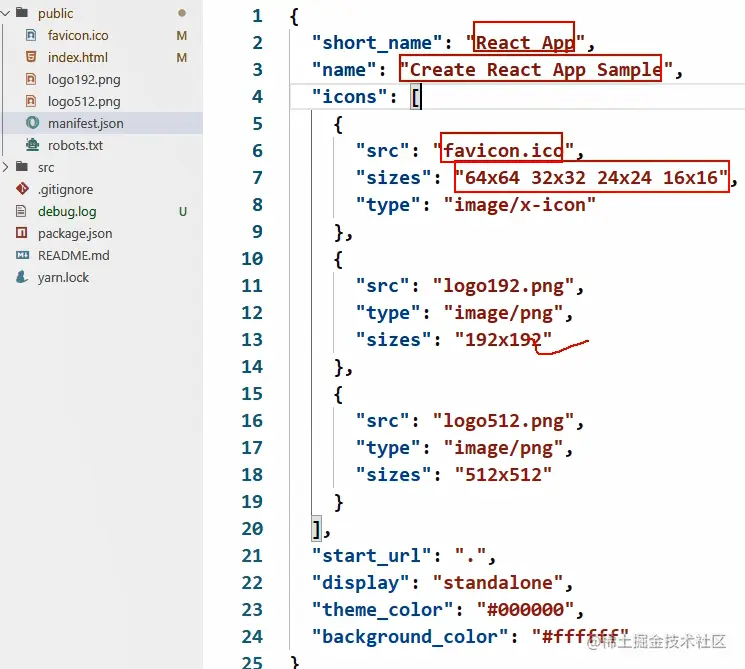Click line number 4 in the gutter

pos(258,96)
